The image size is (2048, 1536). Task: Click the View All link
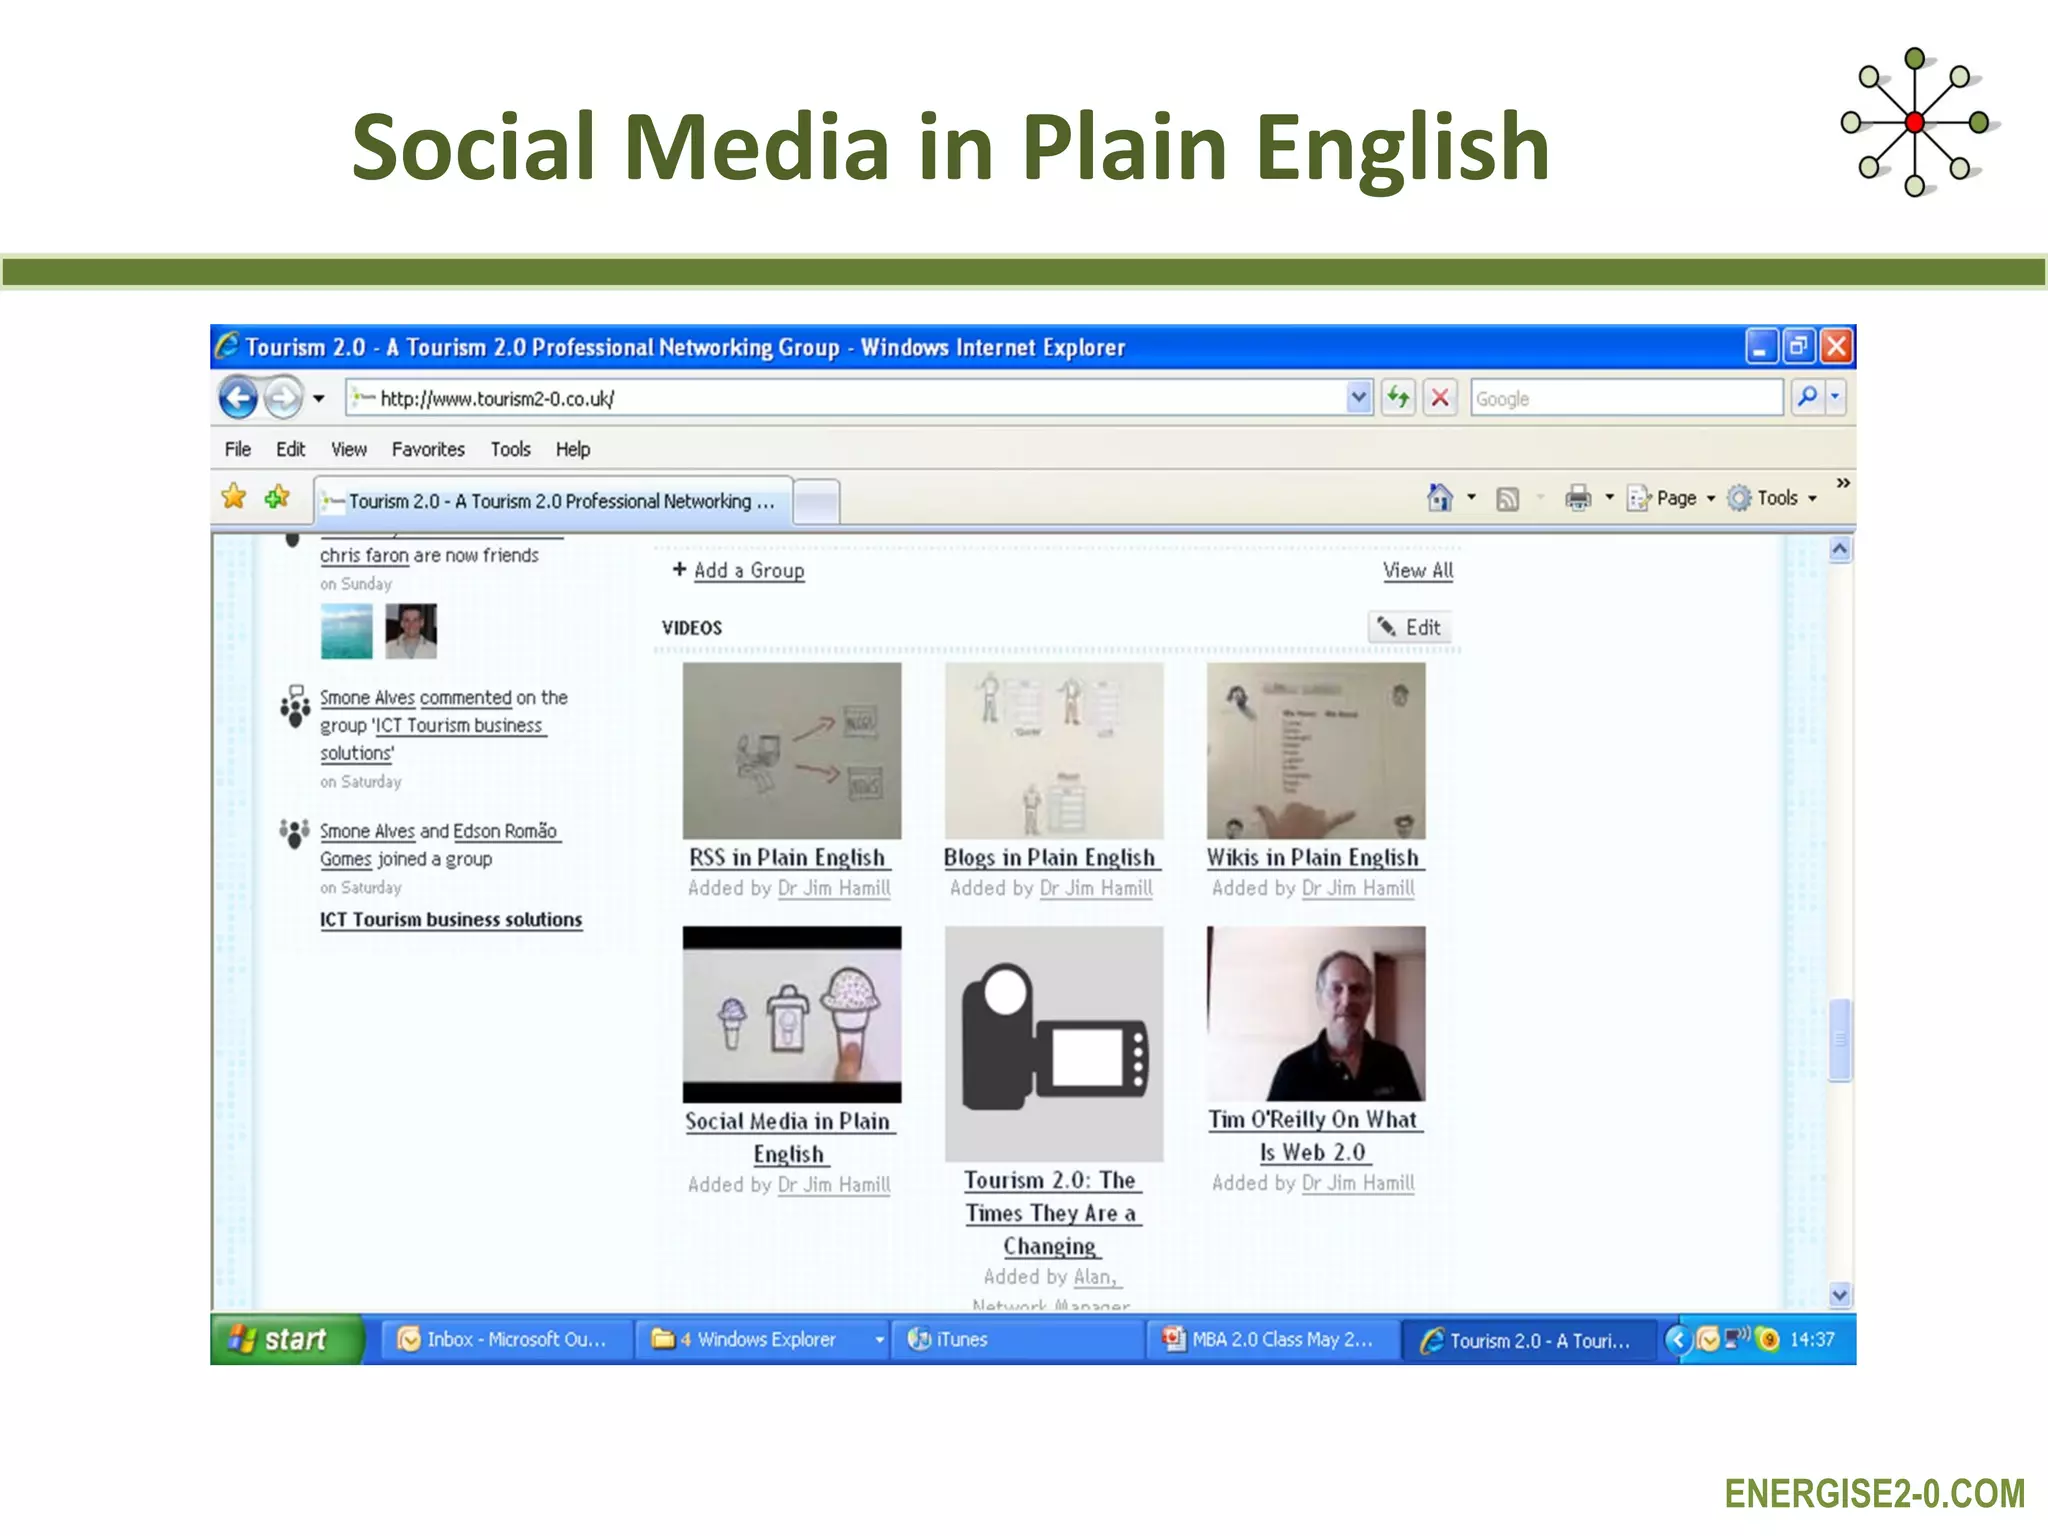pos(1418,570)
